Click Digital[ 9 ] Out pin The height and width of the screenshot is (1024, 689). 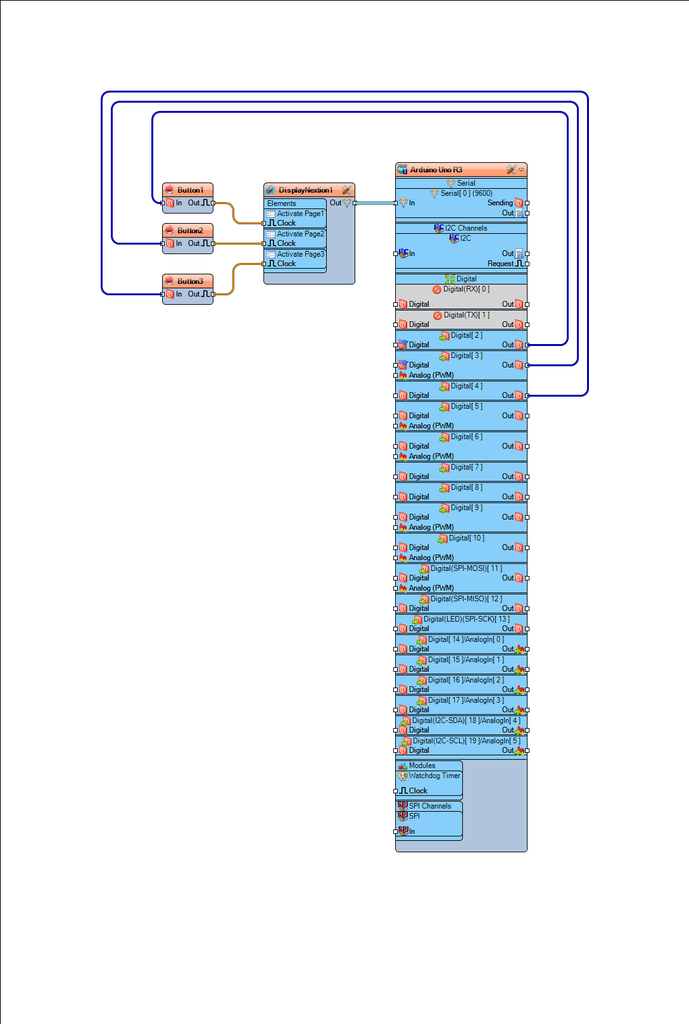(527, 517)
